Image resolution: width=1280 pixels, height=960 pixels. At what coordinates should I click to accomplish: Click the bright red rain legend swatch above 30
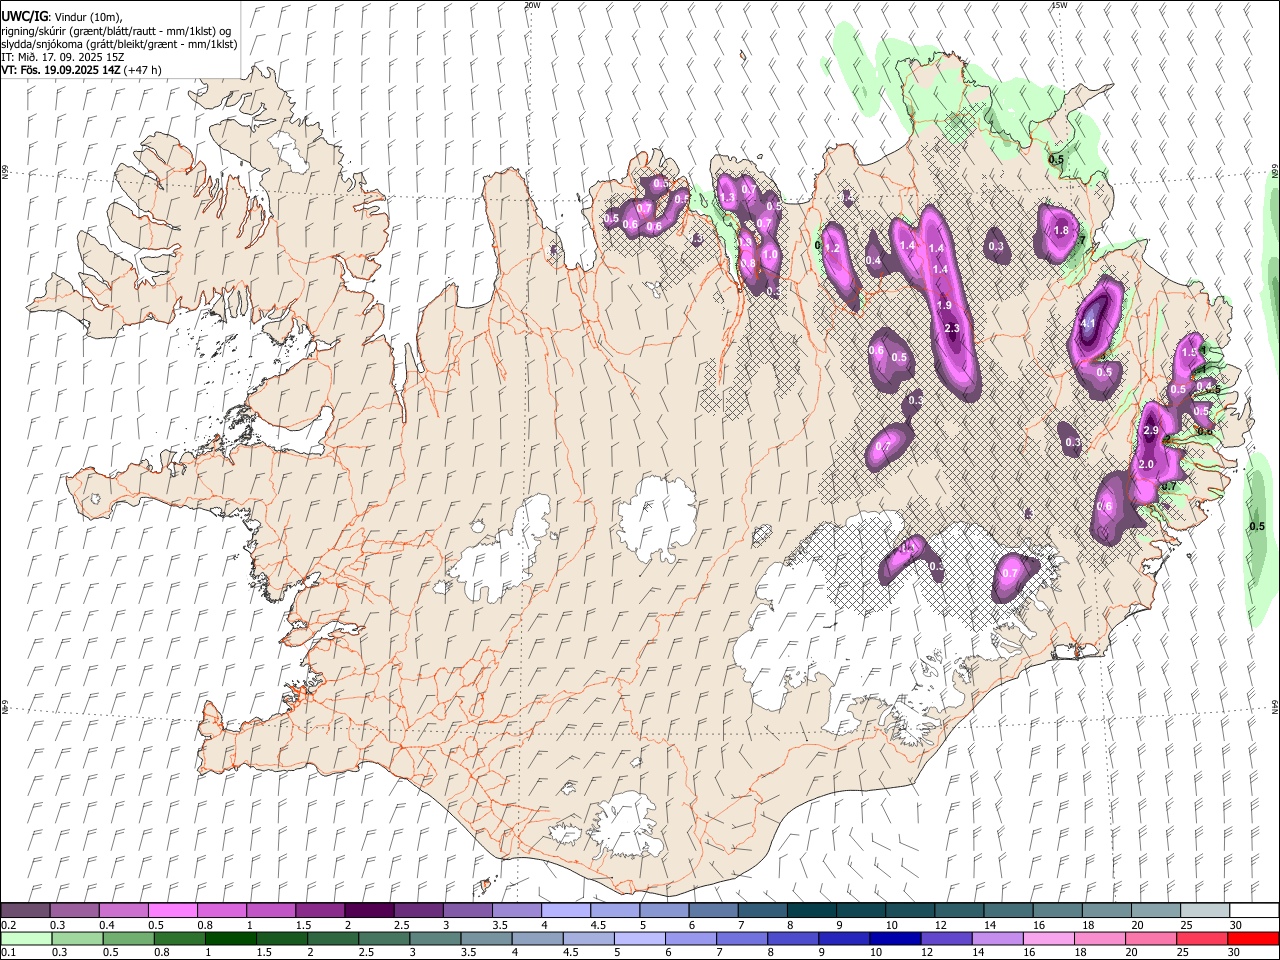pyautogui.click(x=1253, y=938)
